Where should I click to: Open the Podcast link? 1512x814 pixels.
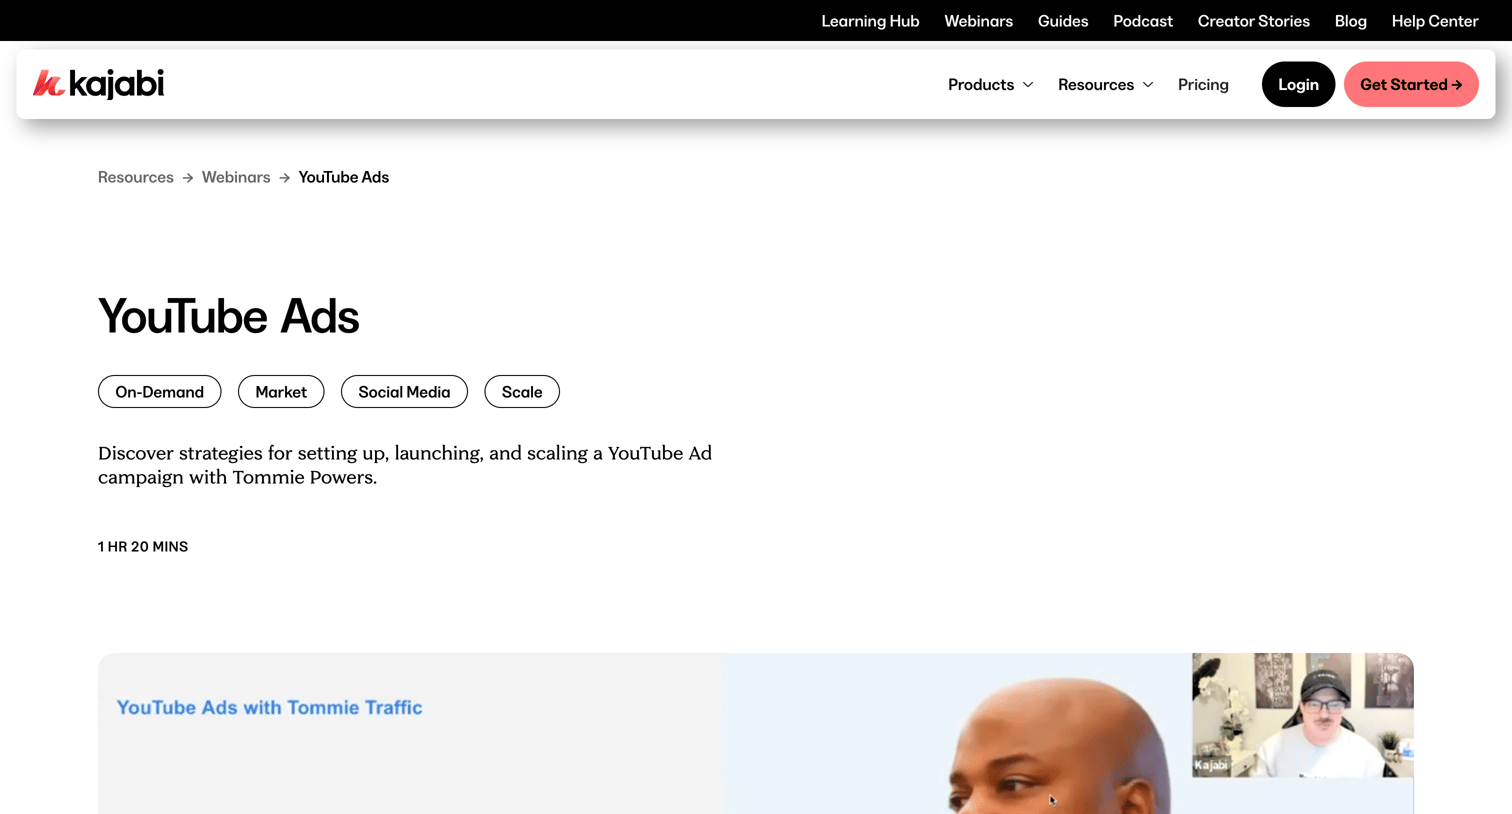[x=1143, y=21]
